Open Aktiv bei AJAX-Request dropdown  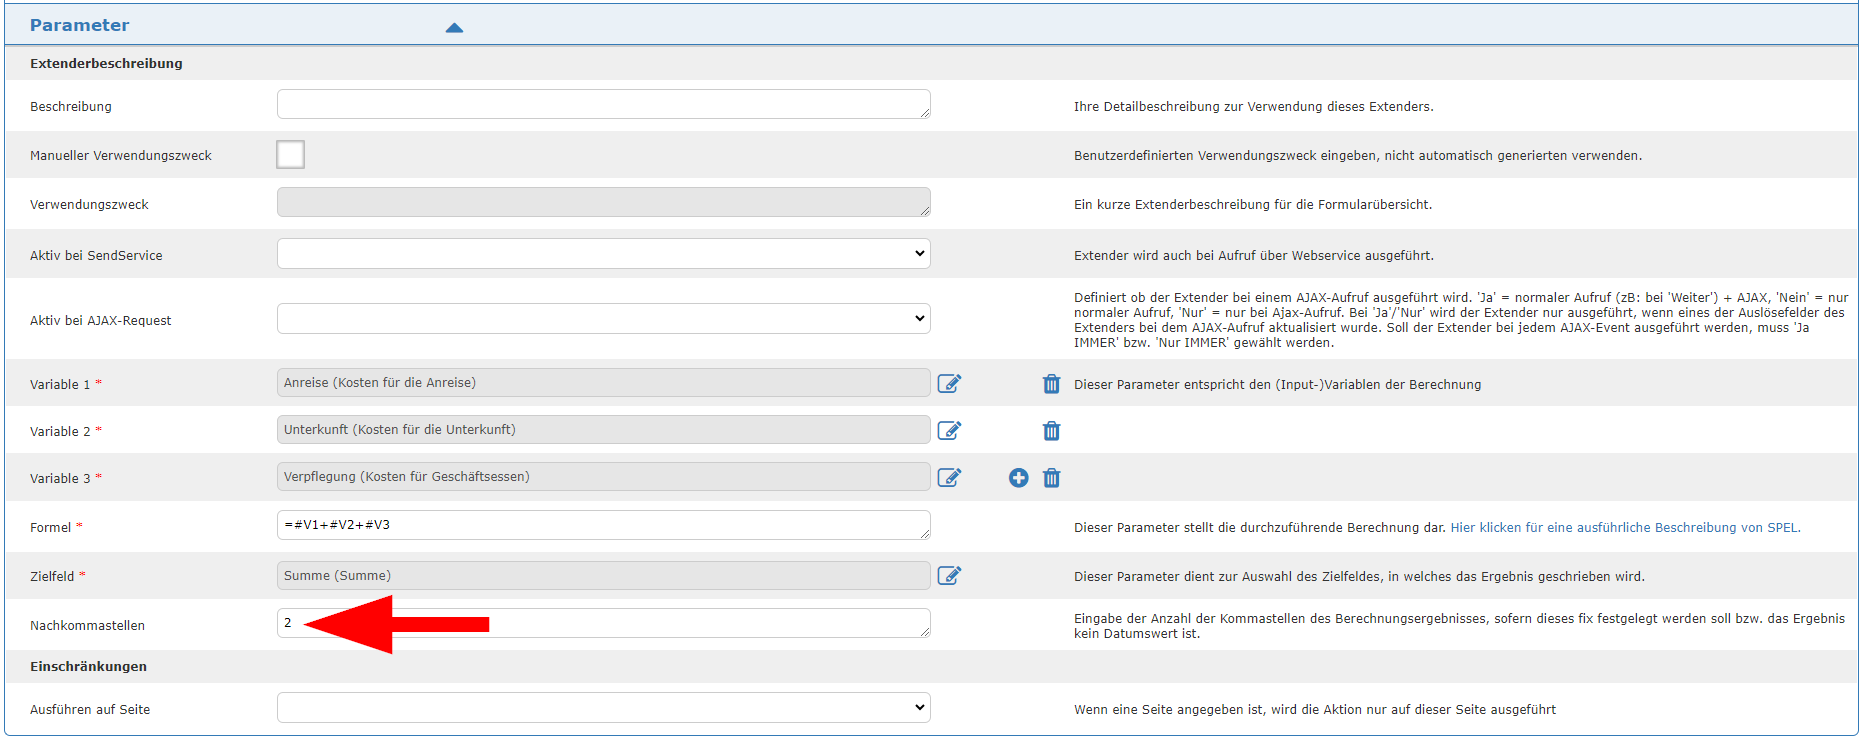603,319
